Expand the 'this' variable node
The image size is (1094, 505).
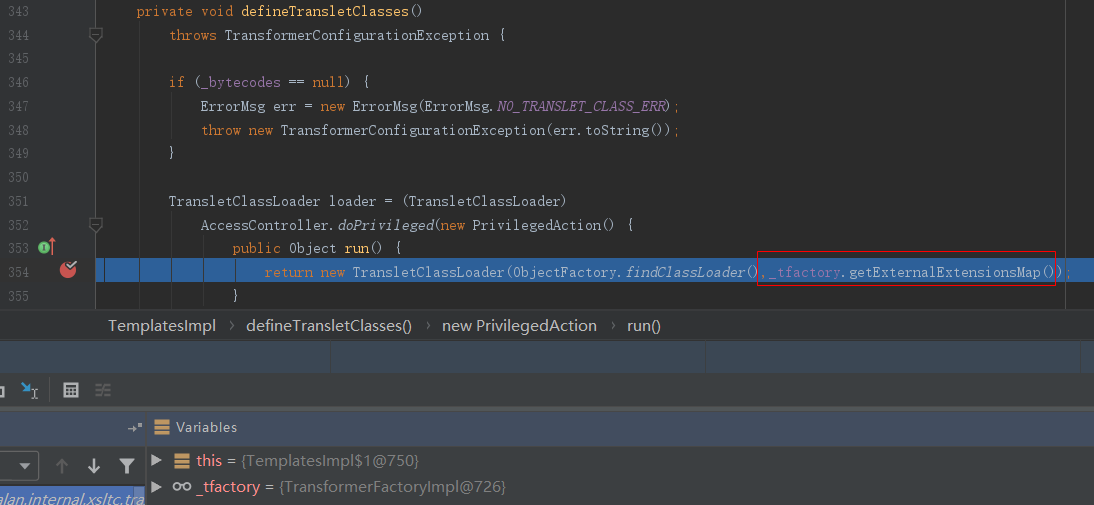(156, 460)
